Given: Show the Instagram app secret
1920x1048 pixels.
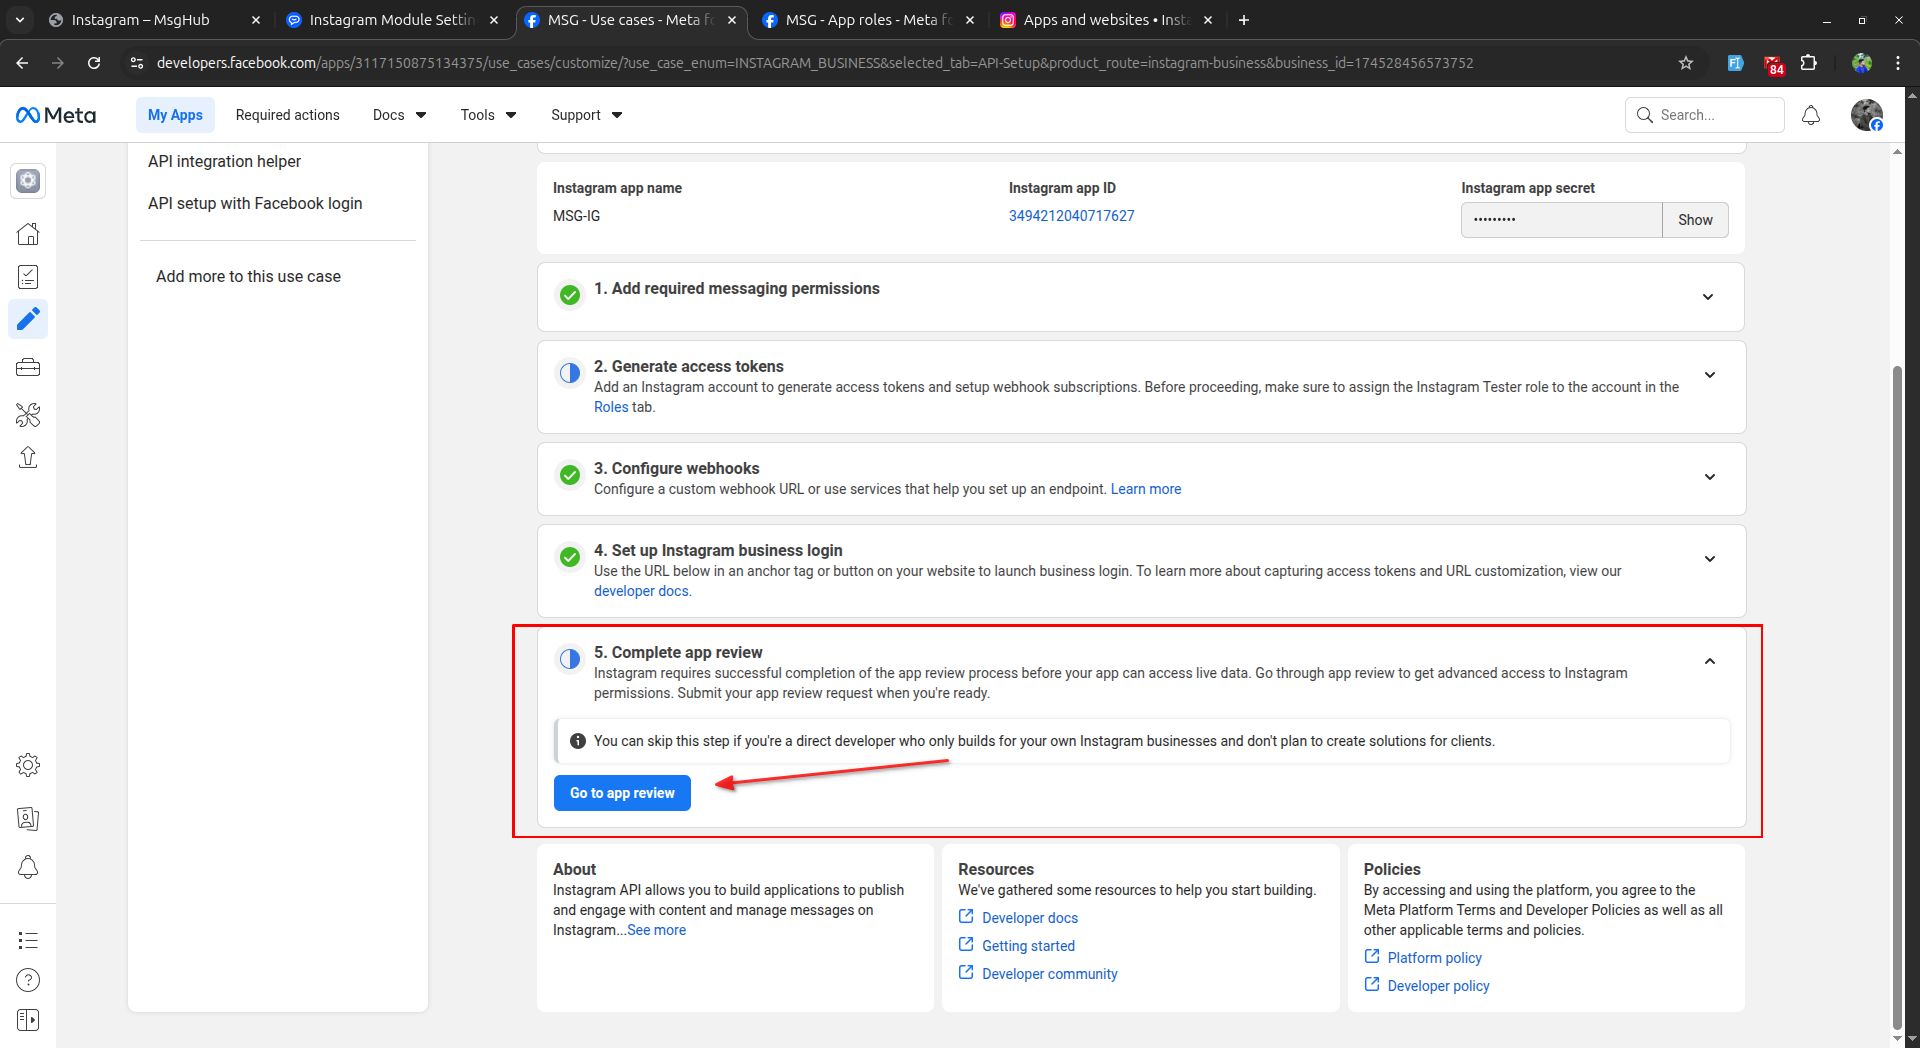Looking at the screenshot, I should (1694, 220).
